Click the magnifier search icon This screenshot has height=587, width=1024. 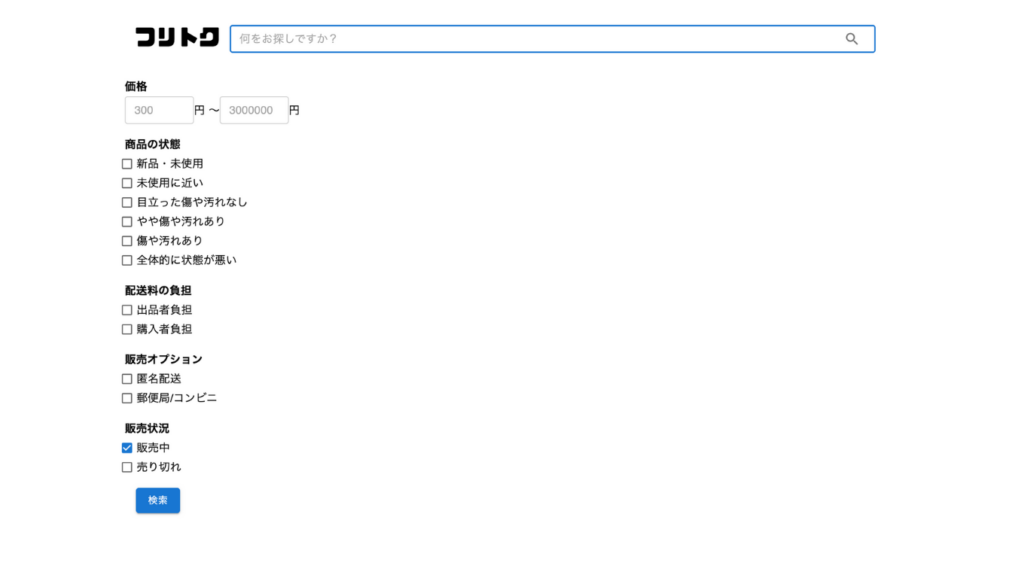852,39
